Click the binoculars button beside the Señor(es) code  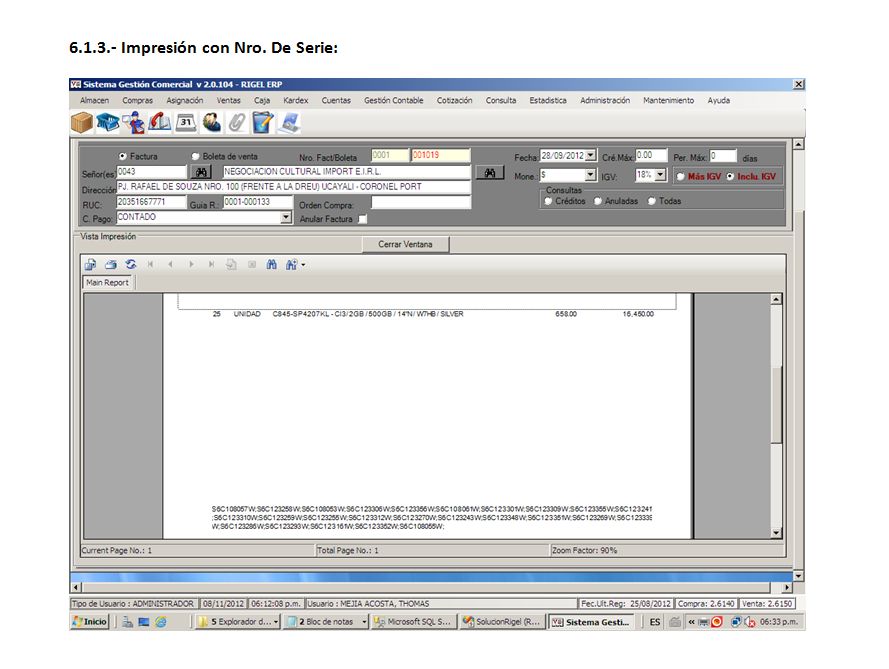tap(201, 172)
